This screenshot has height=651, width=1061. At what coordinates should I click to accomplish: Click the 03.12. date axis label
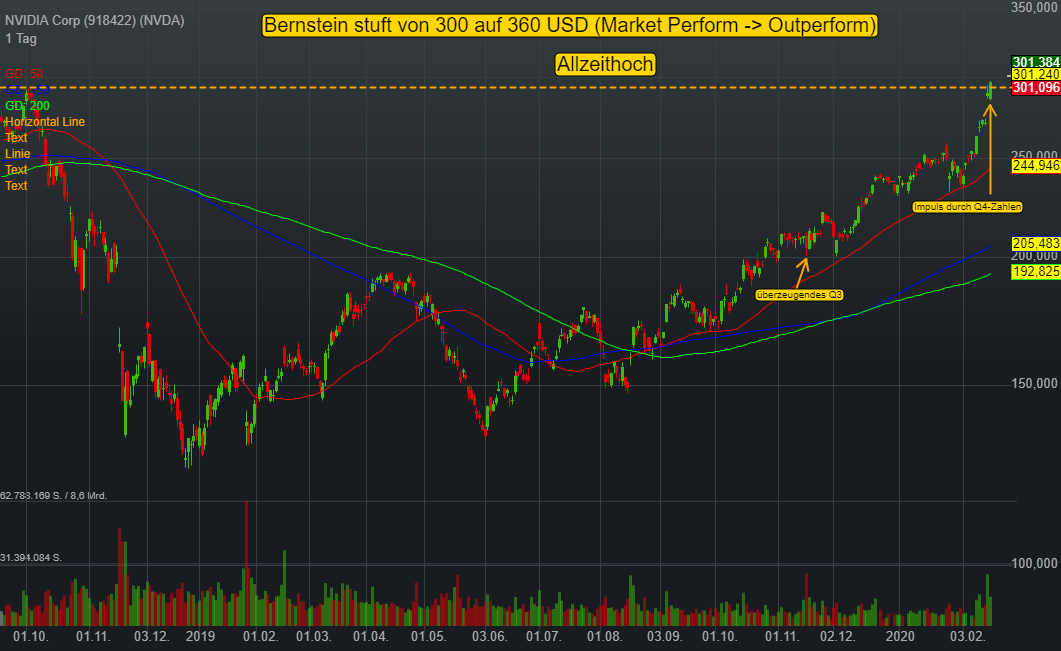[x=152, y=637]
